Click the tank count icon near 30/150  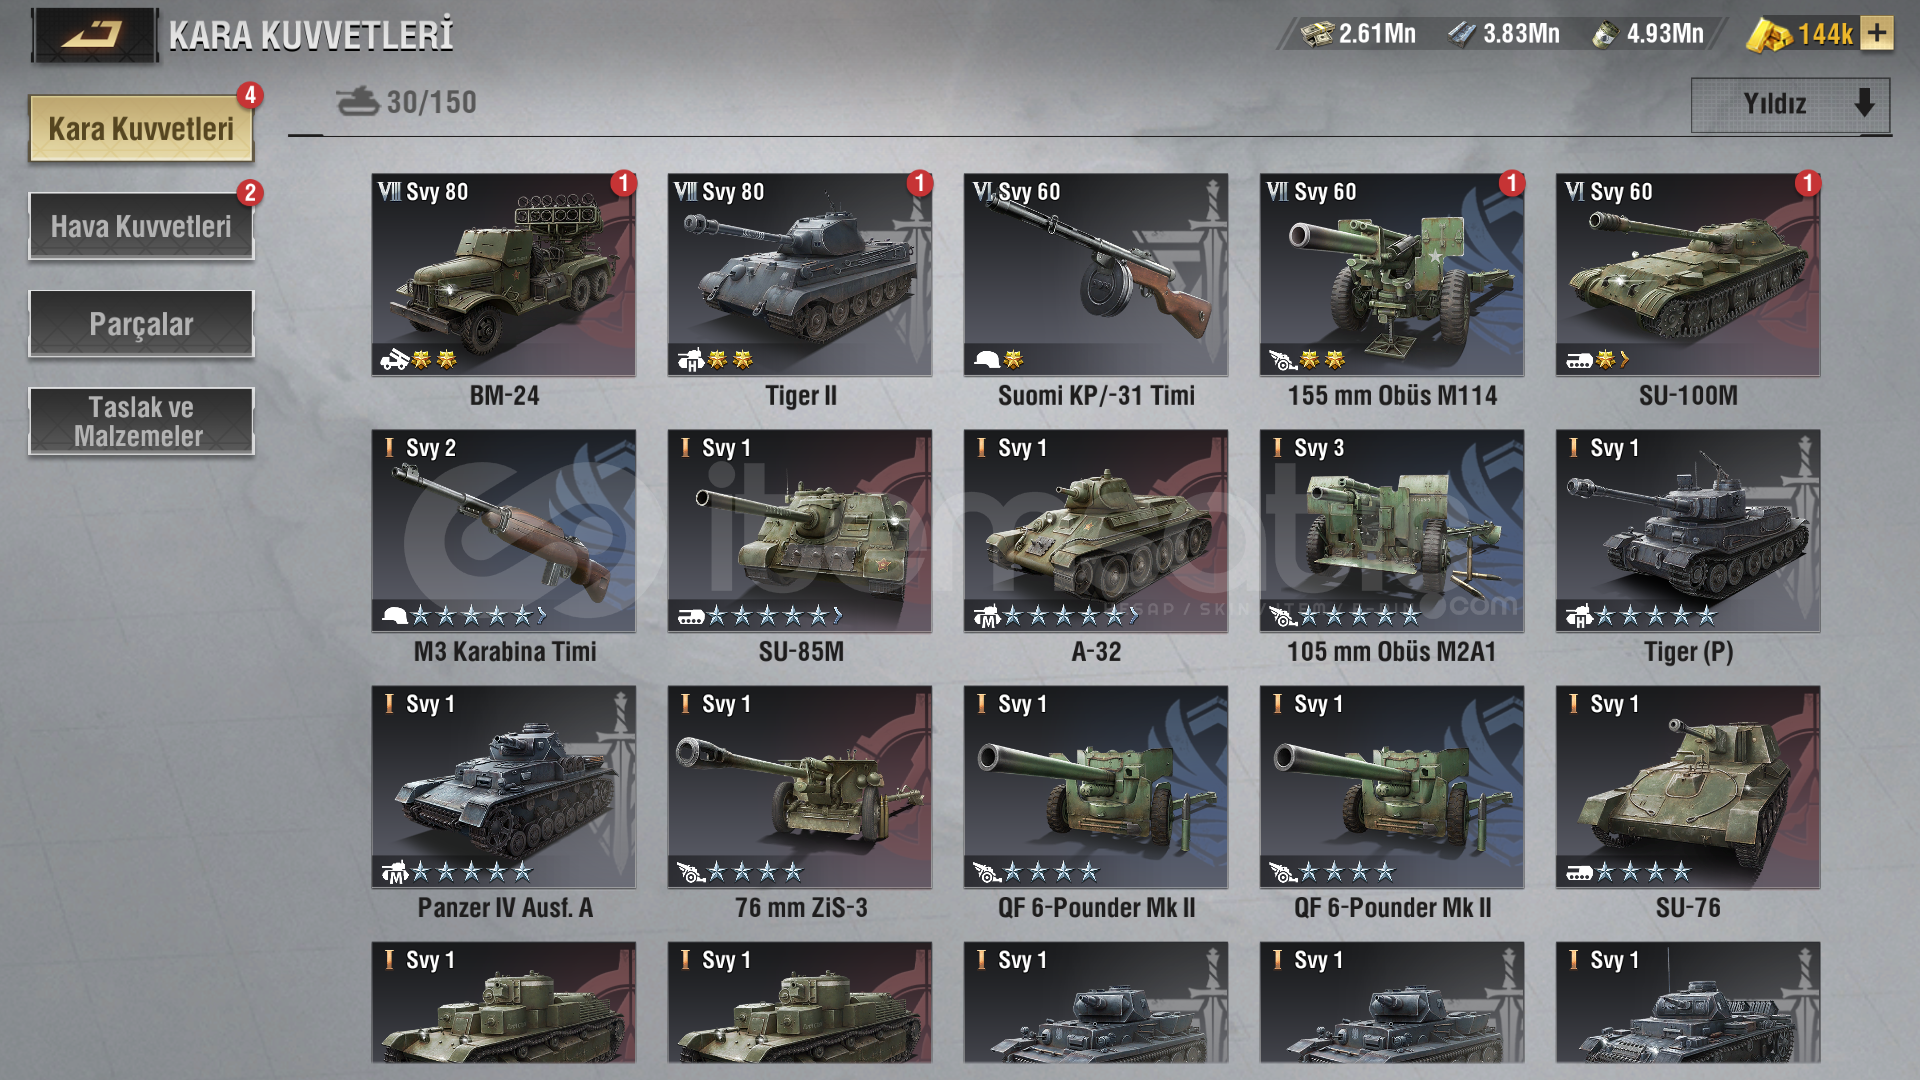(357, 101)
